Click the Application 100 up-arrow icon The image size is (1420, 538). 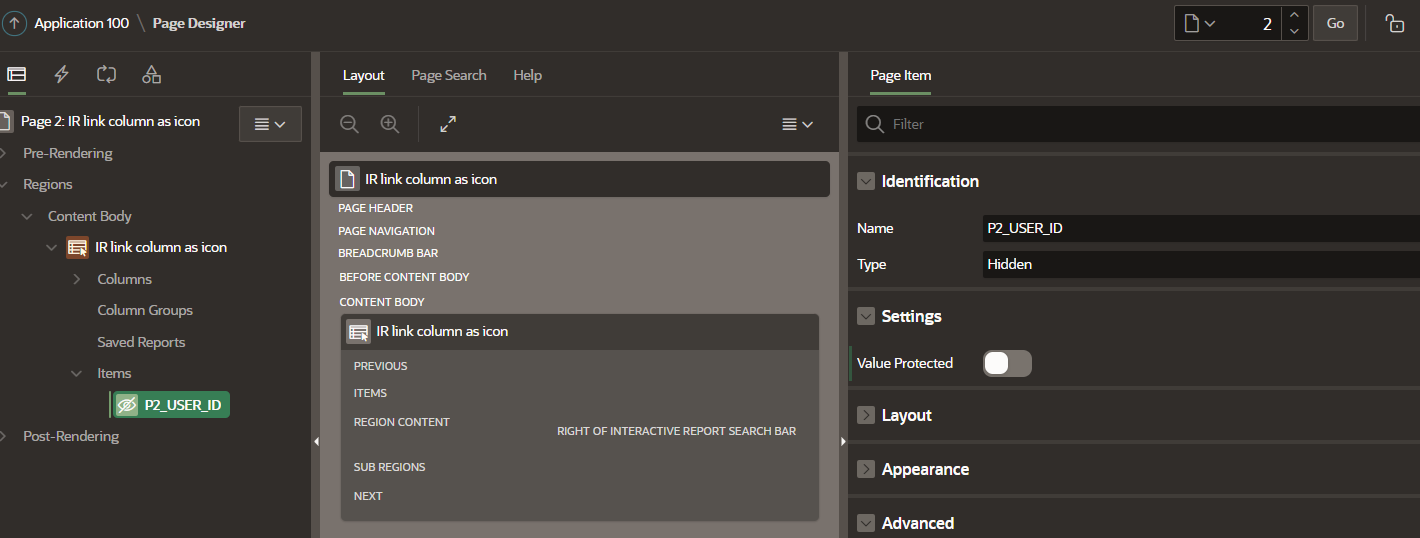[14, 23]
